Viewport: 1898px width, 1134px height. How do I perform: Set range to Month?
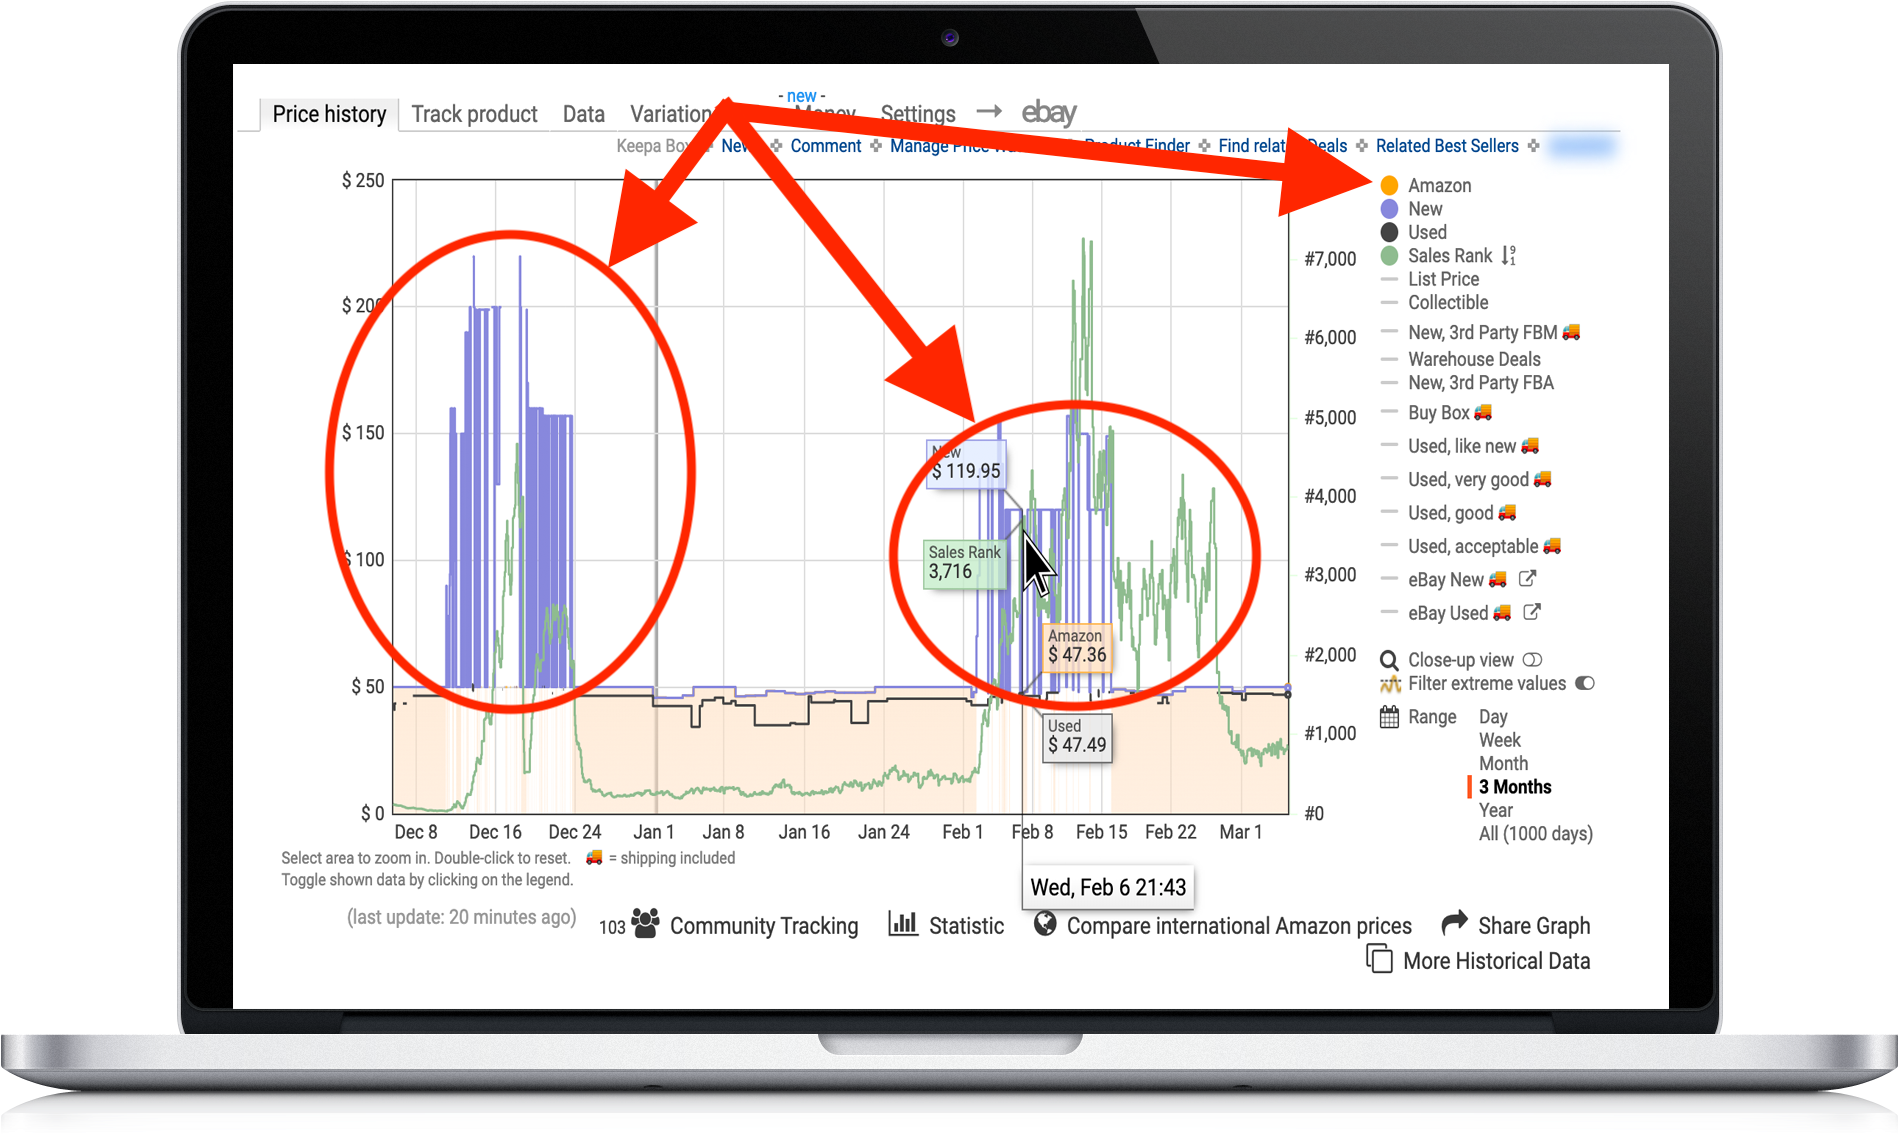click(1503, 764)
